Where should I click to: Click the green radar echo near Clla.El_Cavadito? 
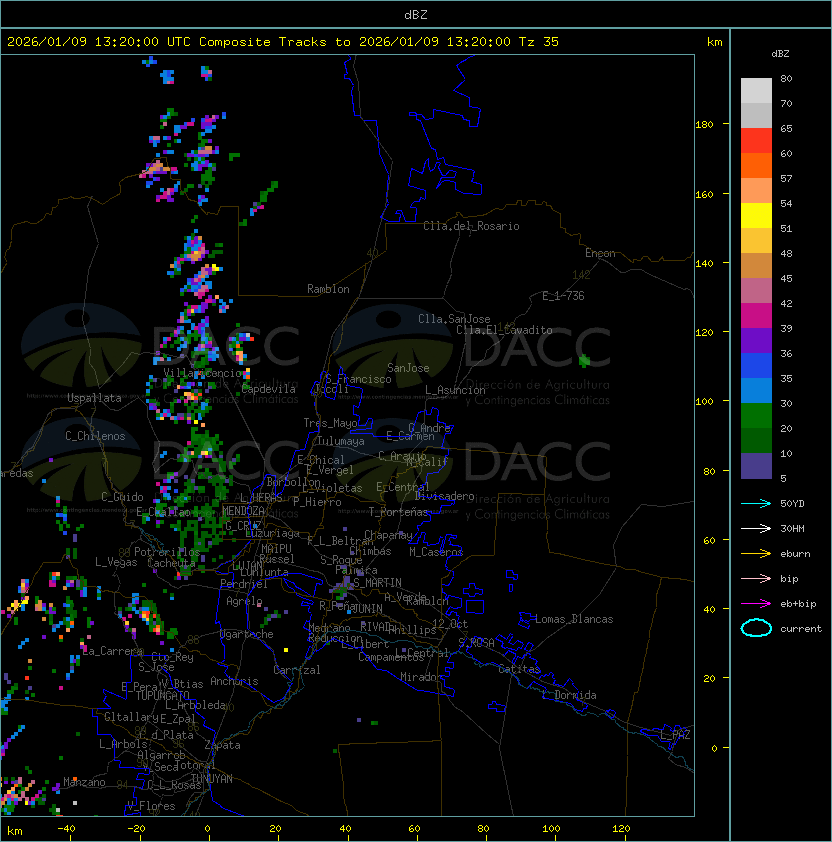pos(585,361)
